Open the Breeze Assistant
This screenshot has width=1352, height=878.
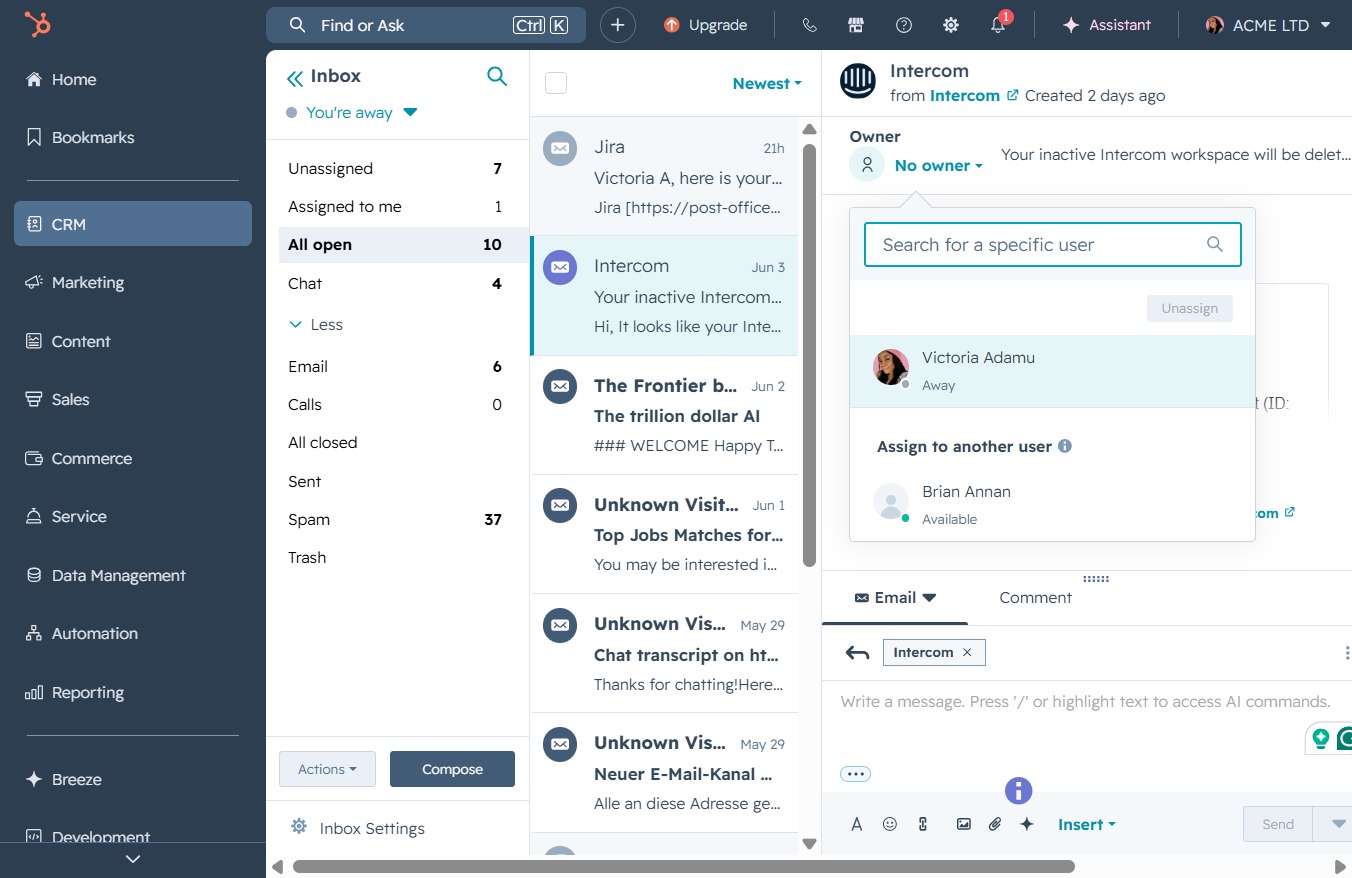[x=1107, y=25]
